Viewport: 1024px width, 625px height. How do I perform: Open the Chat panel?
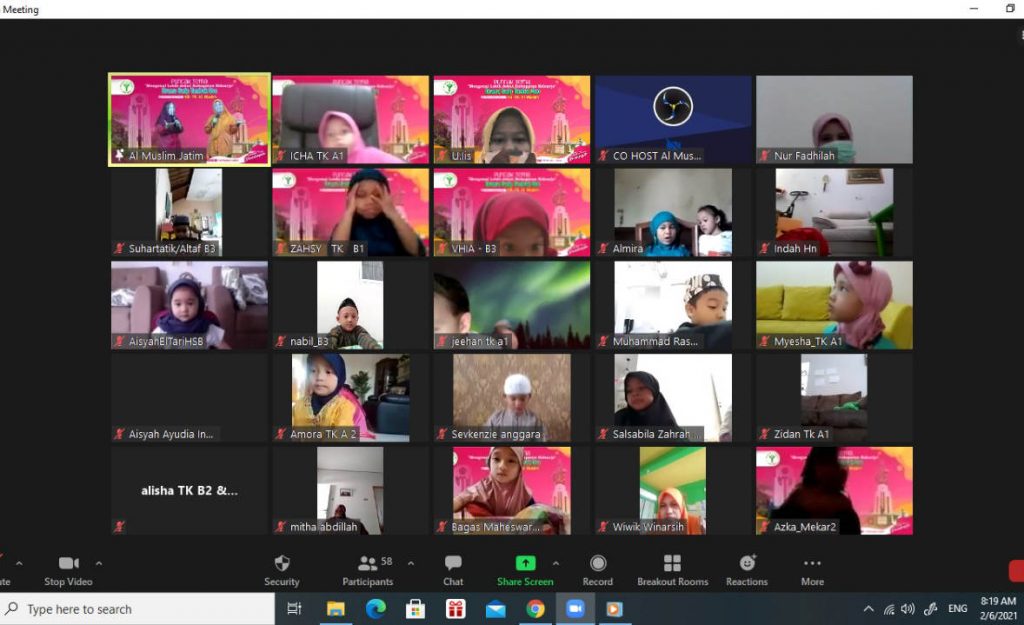pos(453,569)
